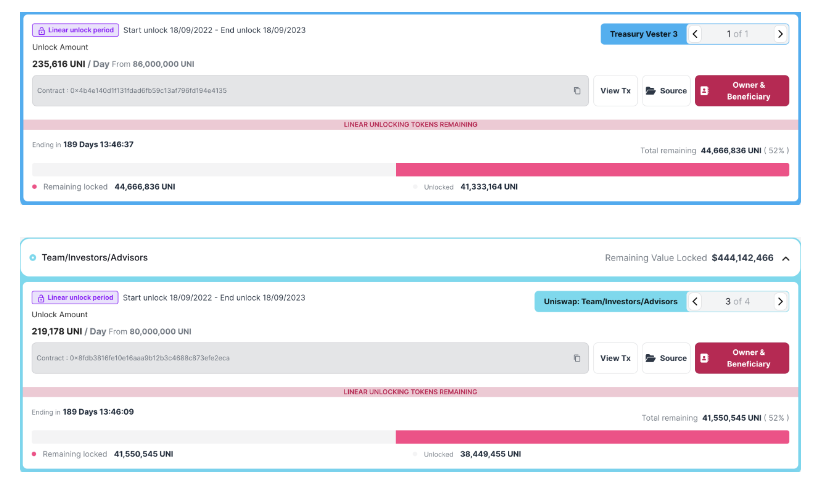Click the Team/Investors/Advisors contract address field
Image resolution: width=816 pixels, height=482 pixels.
coord(310,358)
